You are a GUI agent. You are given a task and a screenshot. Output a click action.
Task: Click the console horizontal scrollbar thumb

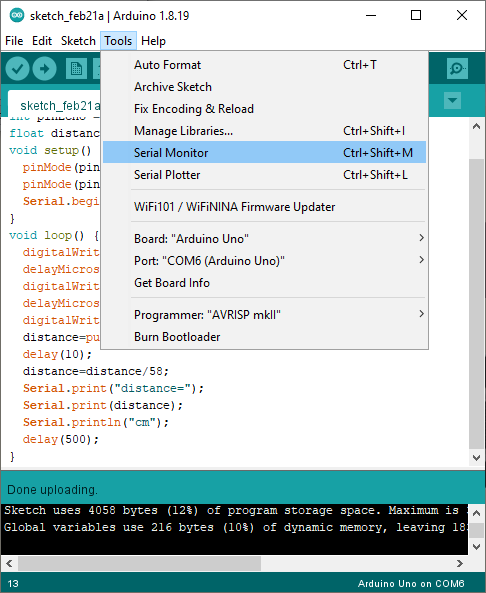click(x=139, y=564)
